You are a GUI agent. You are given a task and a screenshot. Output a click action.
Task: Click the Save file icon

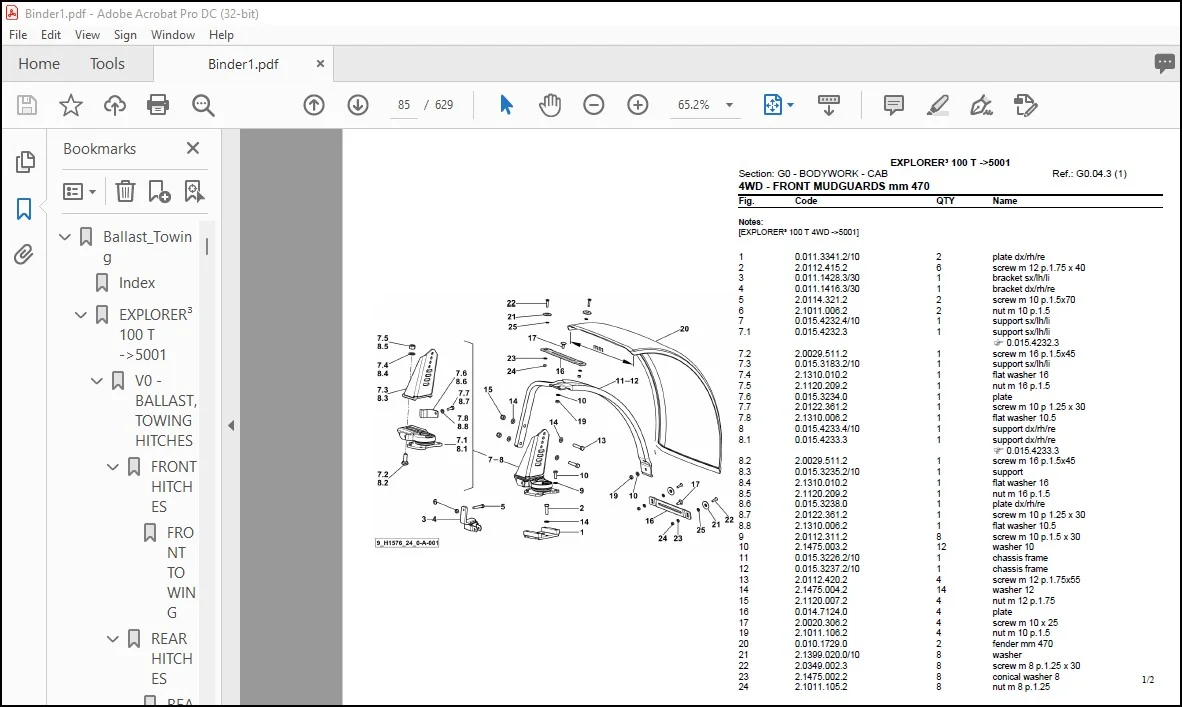tap(27, 105)
